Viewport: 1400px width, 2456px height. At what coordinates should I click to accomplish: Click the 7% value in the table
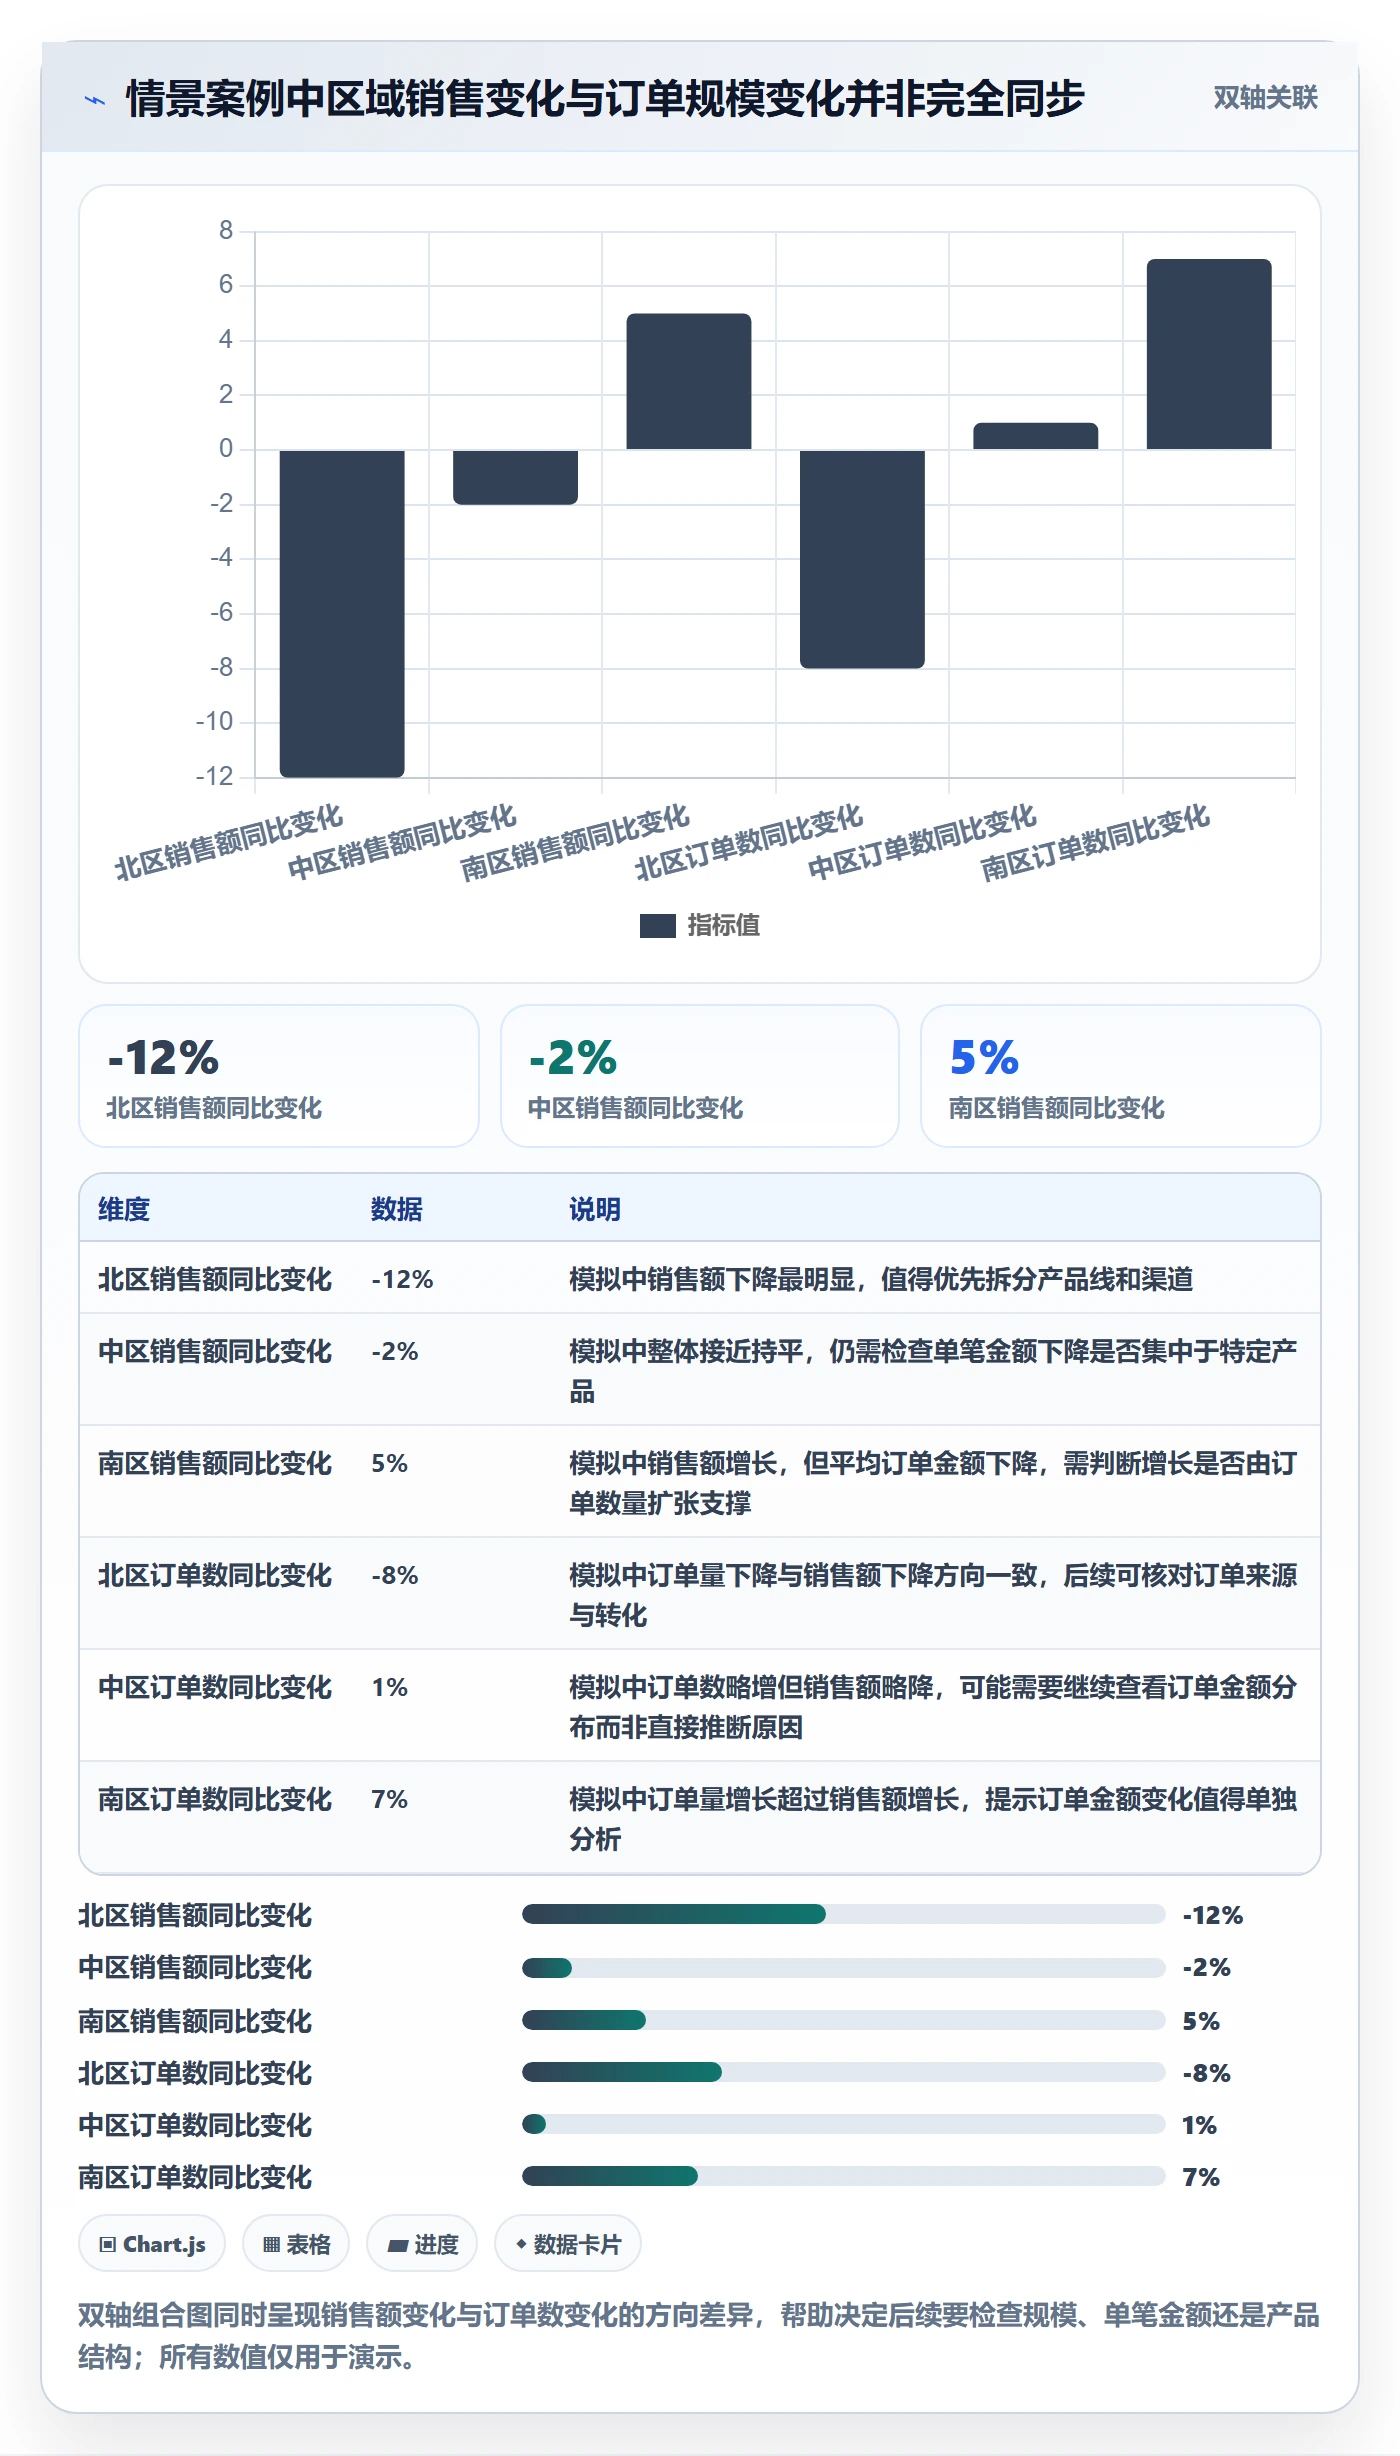390,1799
